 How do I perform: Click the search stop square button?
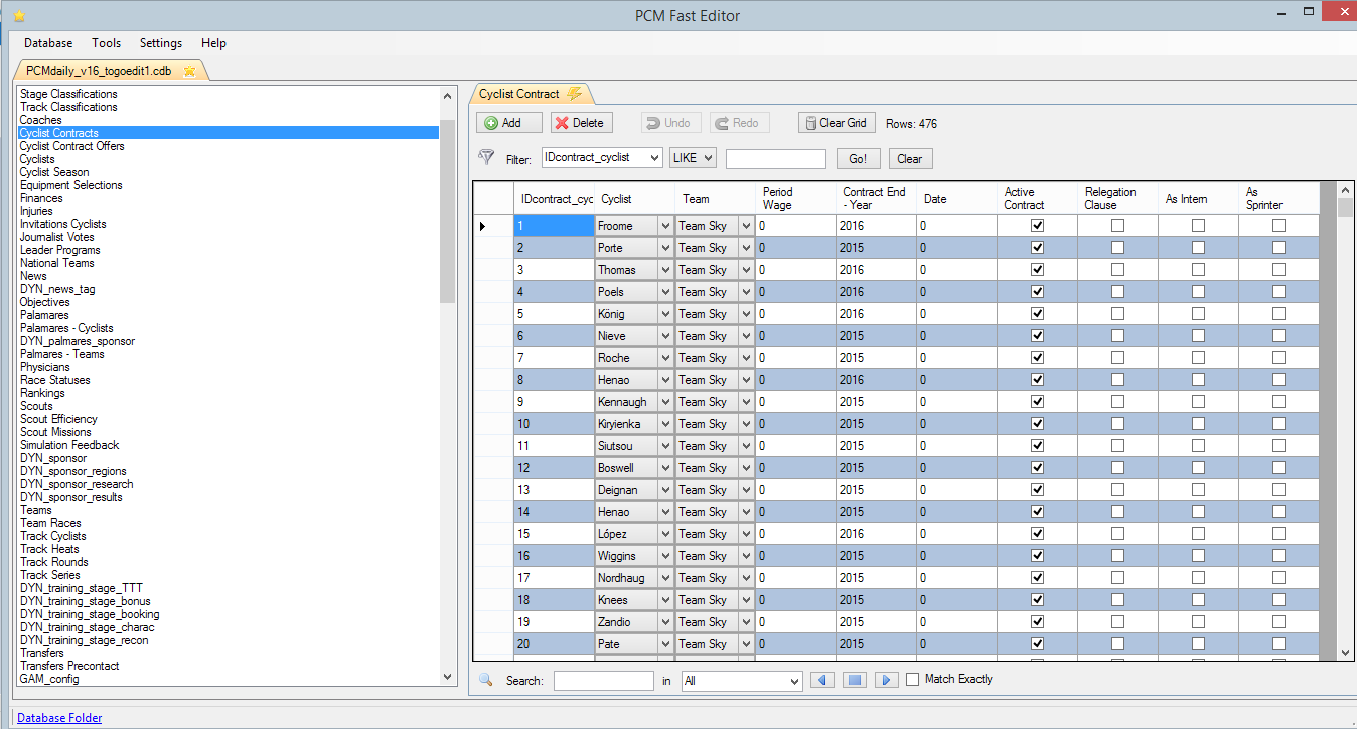(854, 680)
